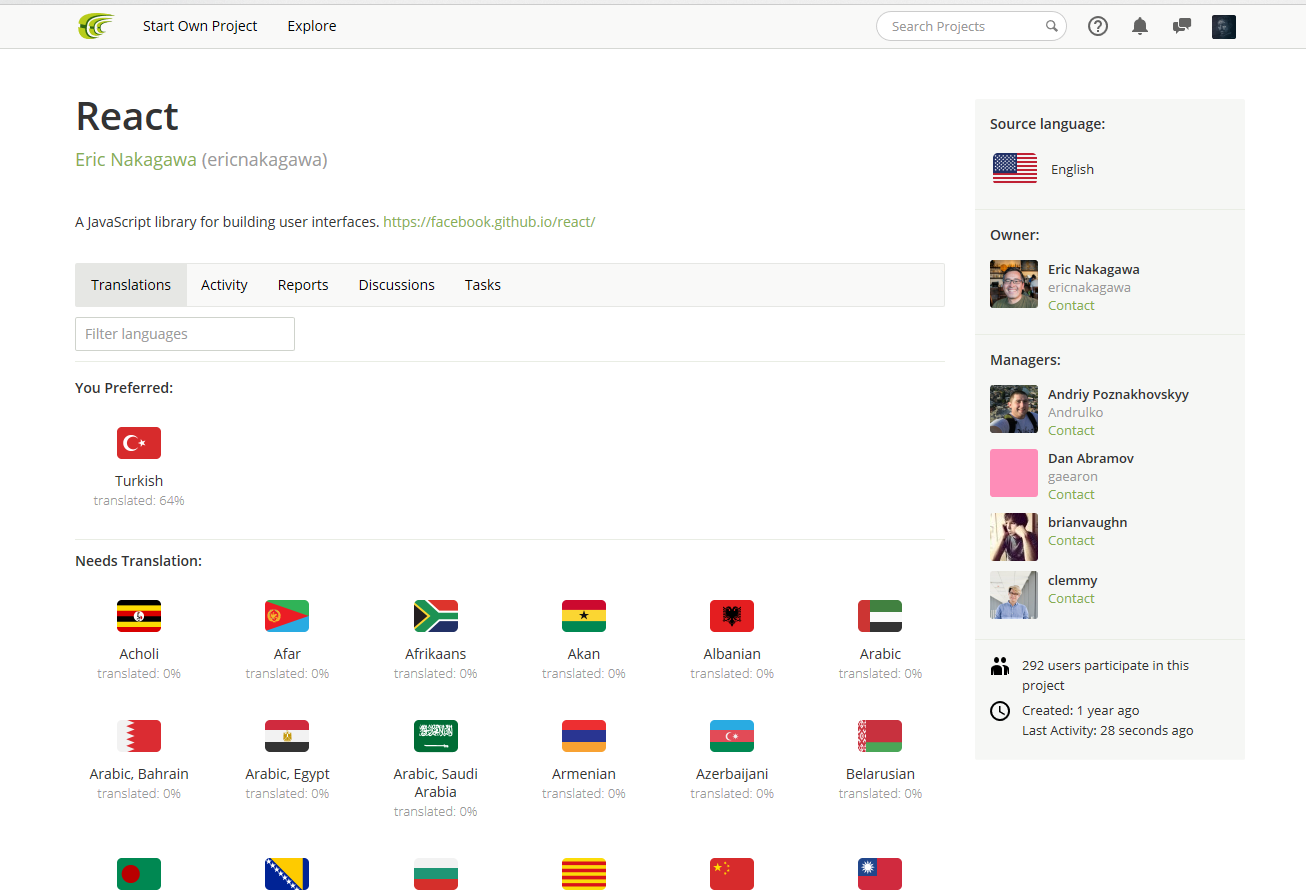Open the Armenian language name link
The height and width of the screenshot is (892, 1306).
584,774
